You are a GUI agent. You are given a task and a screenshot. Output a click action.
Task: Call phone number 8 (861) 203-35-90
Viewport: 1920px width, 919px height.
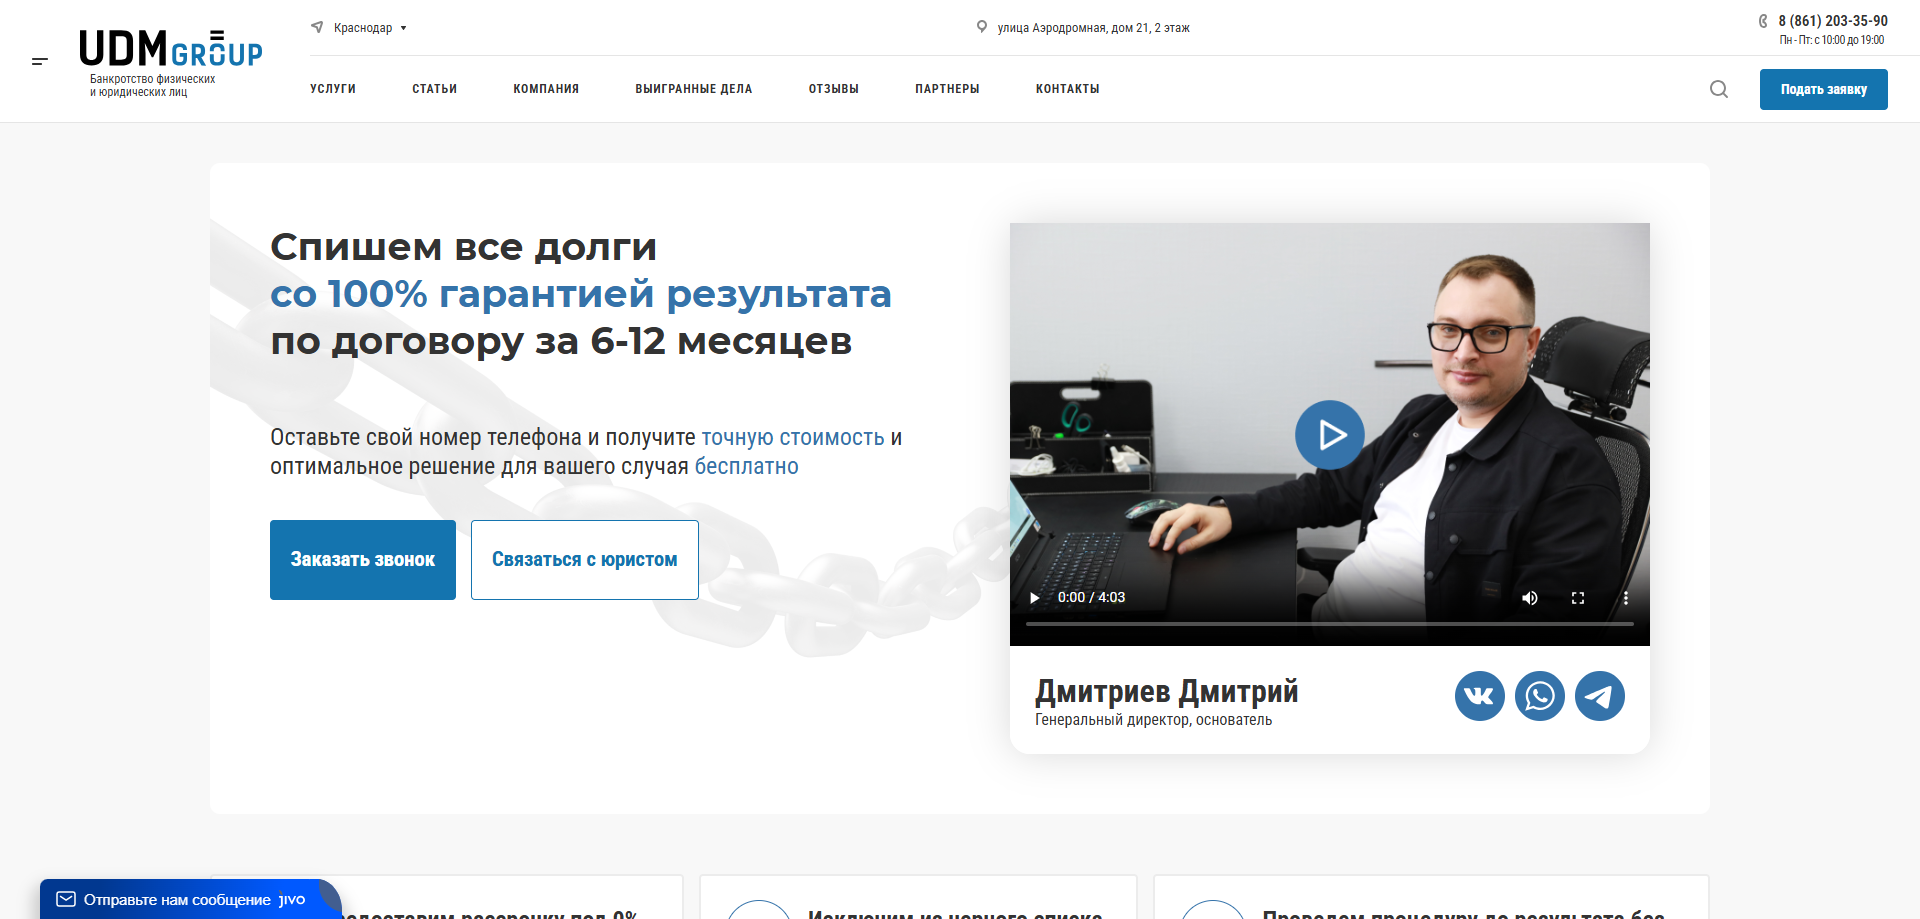pyautogui.click(x=1833, y=21)
